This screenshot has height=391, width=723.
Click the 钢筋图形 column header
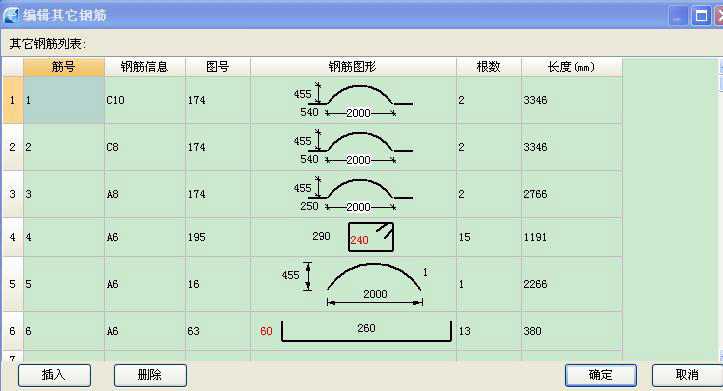(353, 67)
